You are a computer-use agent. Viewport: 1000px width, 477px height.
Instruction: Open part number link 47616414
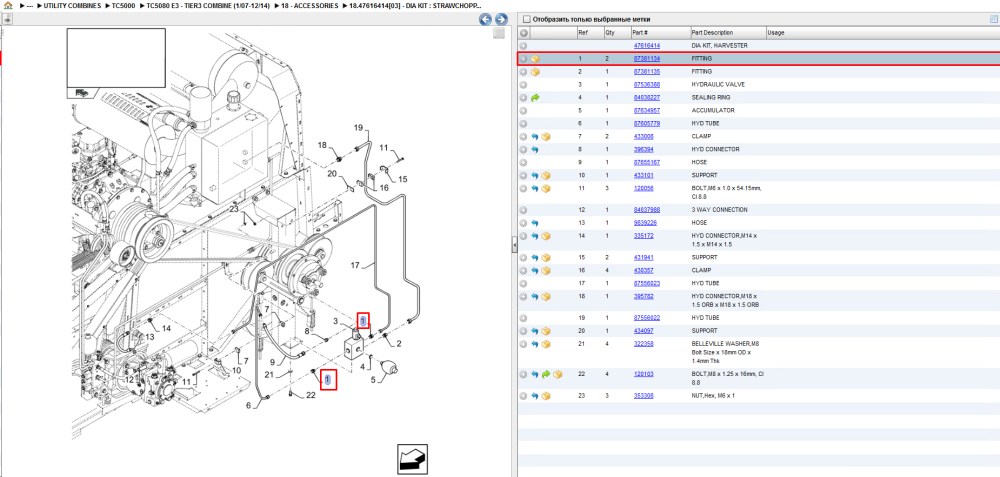pos(646,46)
